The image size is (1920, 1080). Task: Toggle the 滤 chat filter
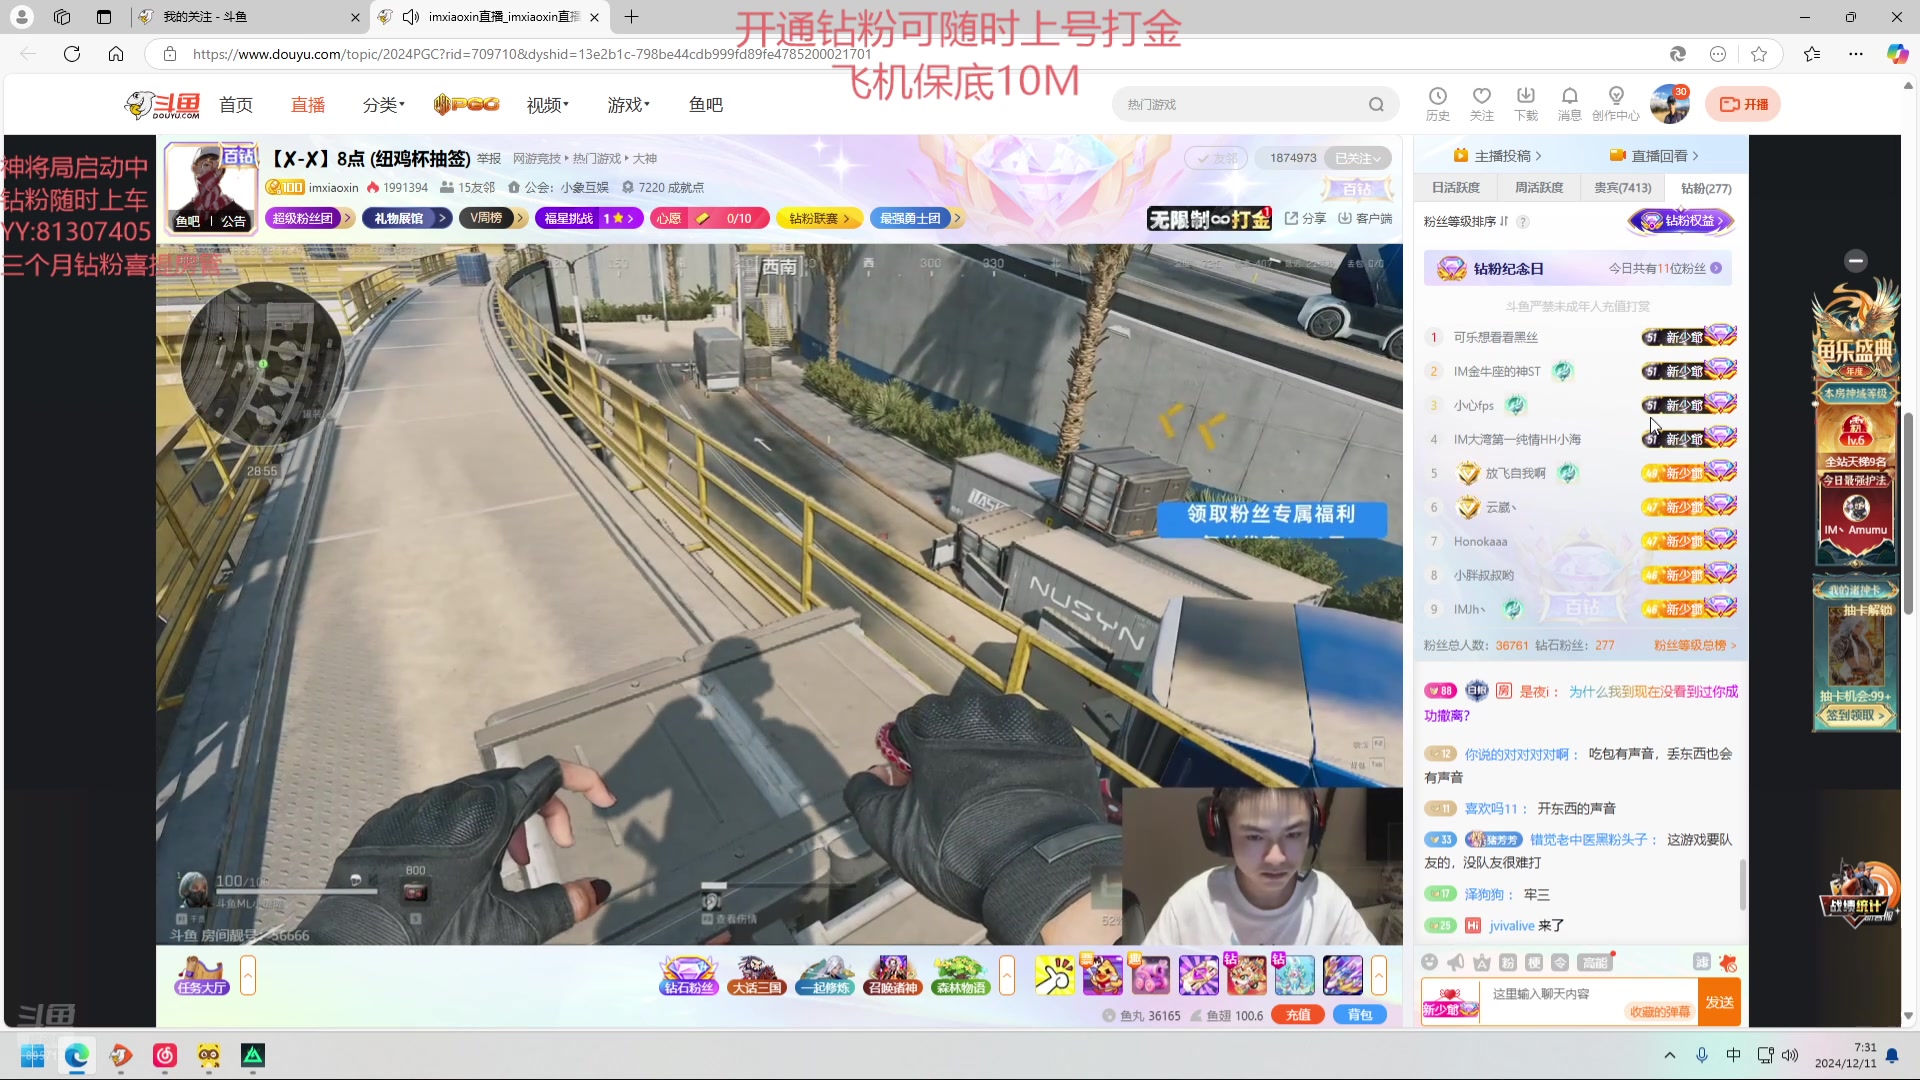click(x=1702, y=962)
